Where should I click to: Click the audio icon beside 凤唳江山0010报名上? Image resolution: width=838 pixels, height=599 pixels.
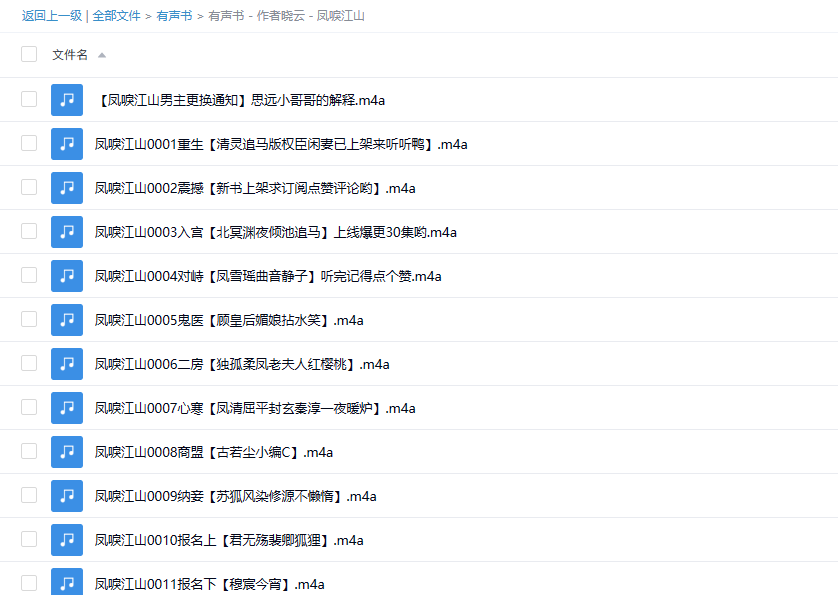click(67, 540)
